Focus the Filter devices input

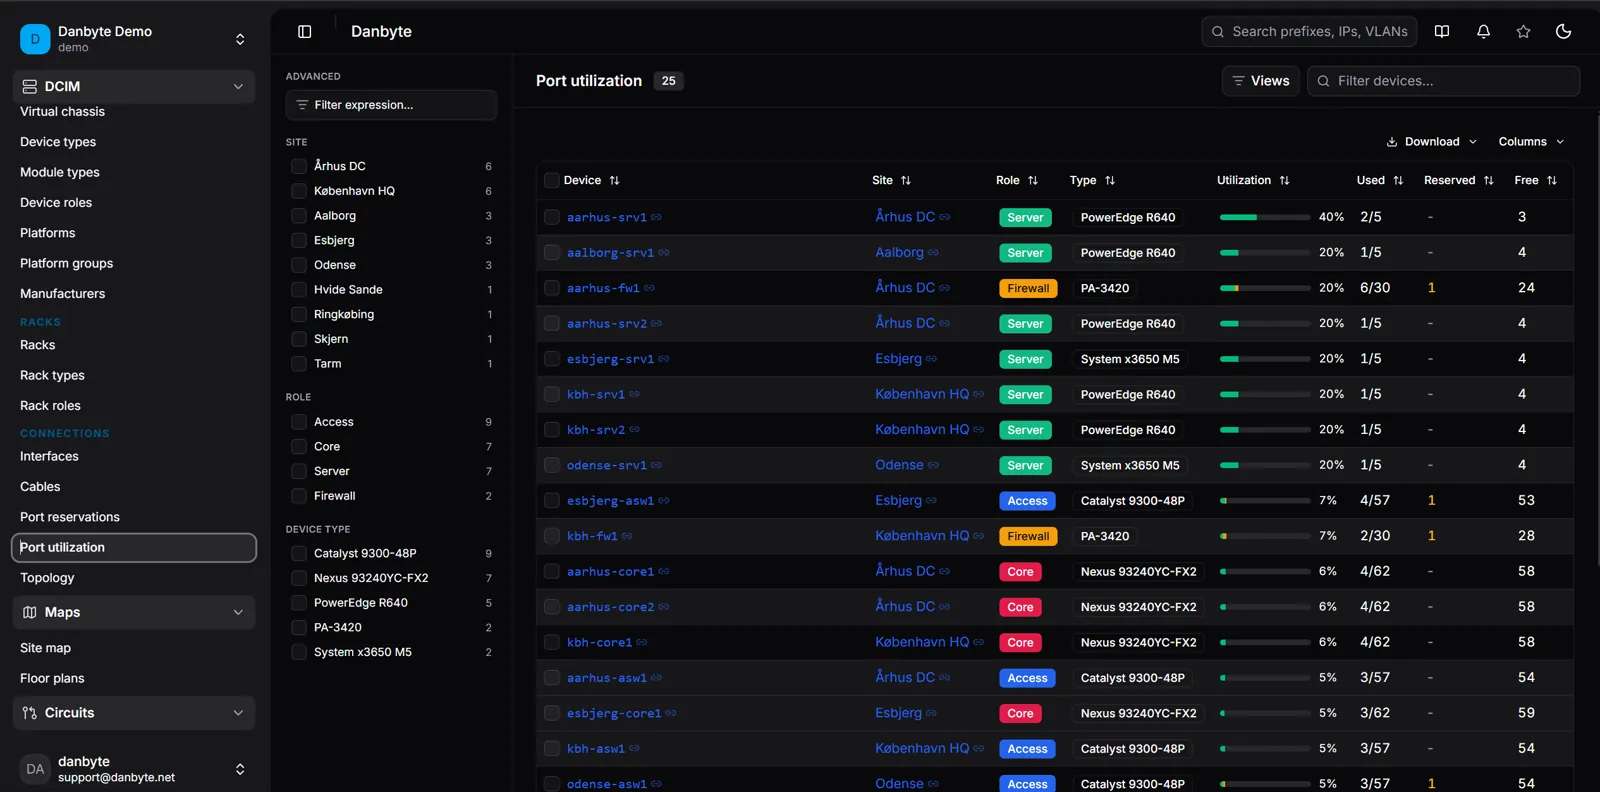click(1443, 81)
